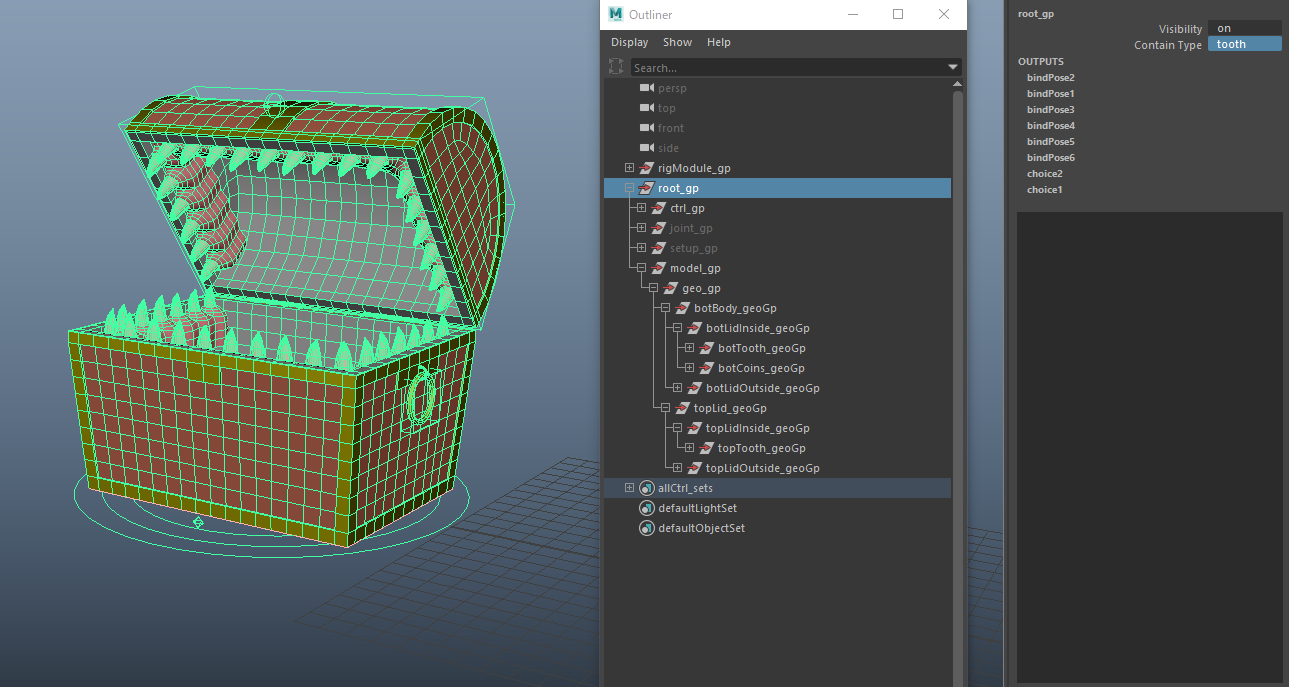Click the defaultLightSet set icon
Image resolution: width=1289 pixels, height=687 pixels.
tap(646, 508)
